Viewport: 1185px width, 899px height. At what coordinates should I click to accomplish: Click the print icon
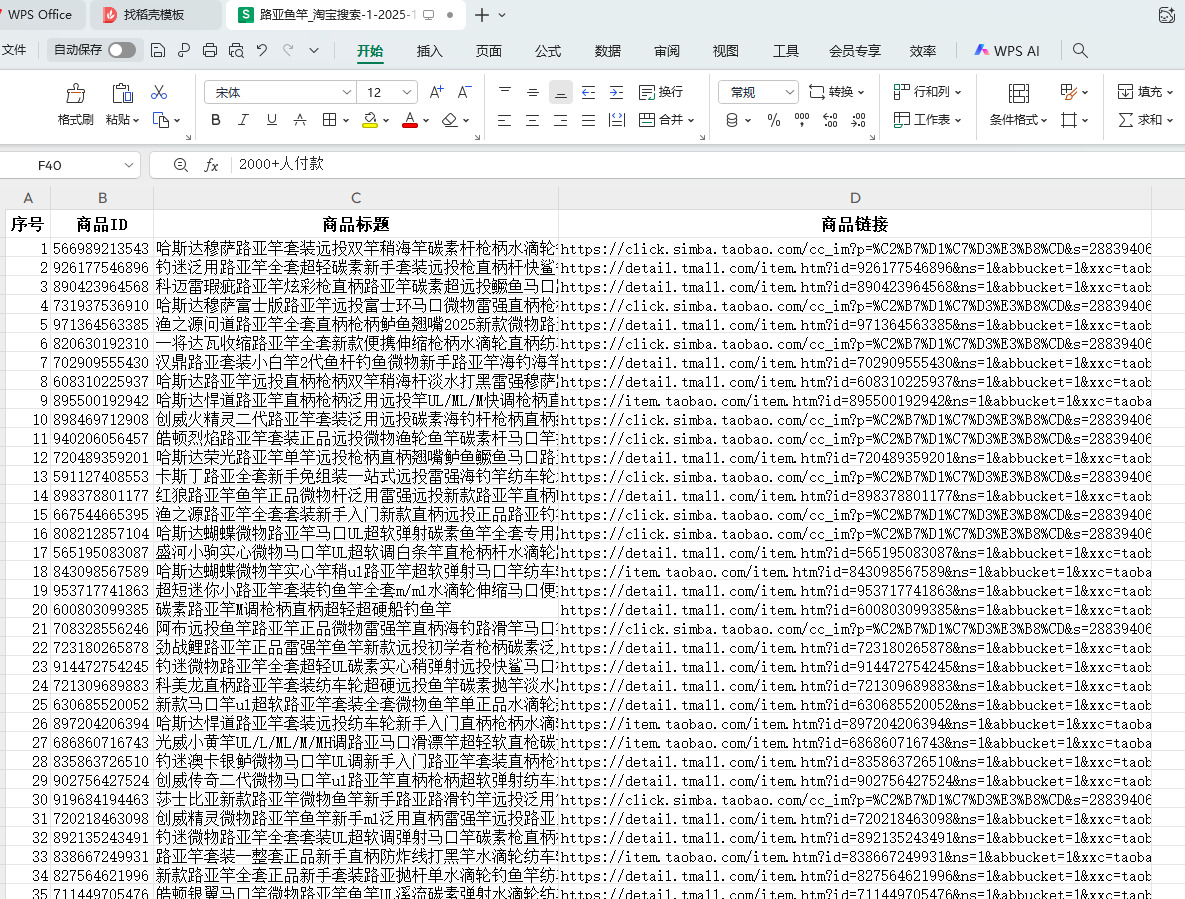pyautogui.click(x=210, y=51)
